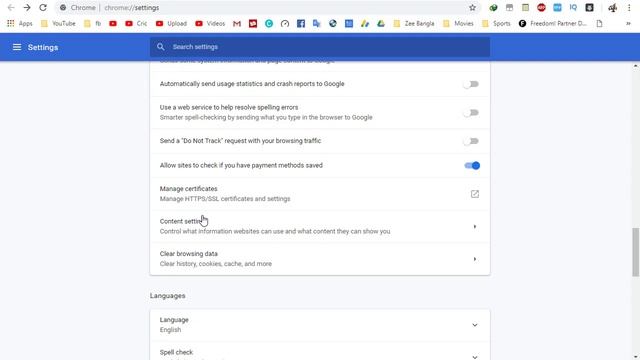The height and width of the screenshot is (360, 640).
Task: Open the teal C bookmark icon
Action: coord(269,24)
